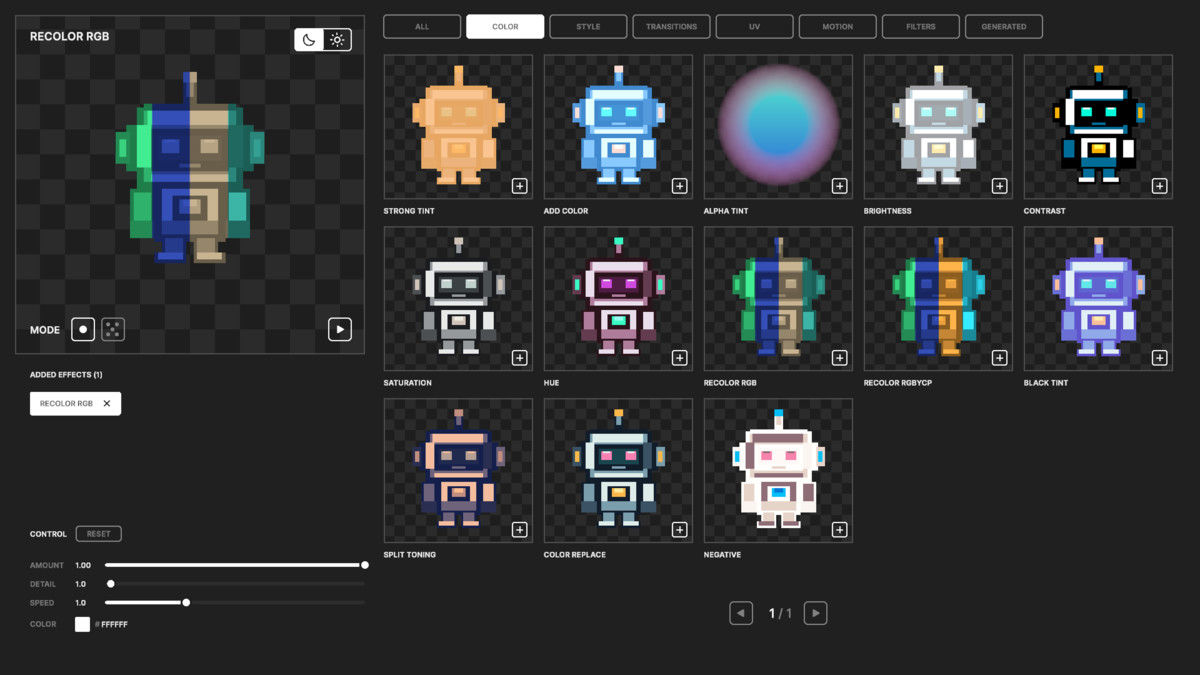This screenshot has width=1200, height=675.
Task: Adjust the Speed slider
Action: (235, 603)
